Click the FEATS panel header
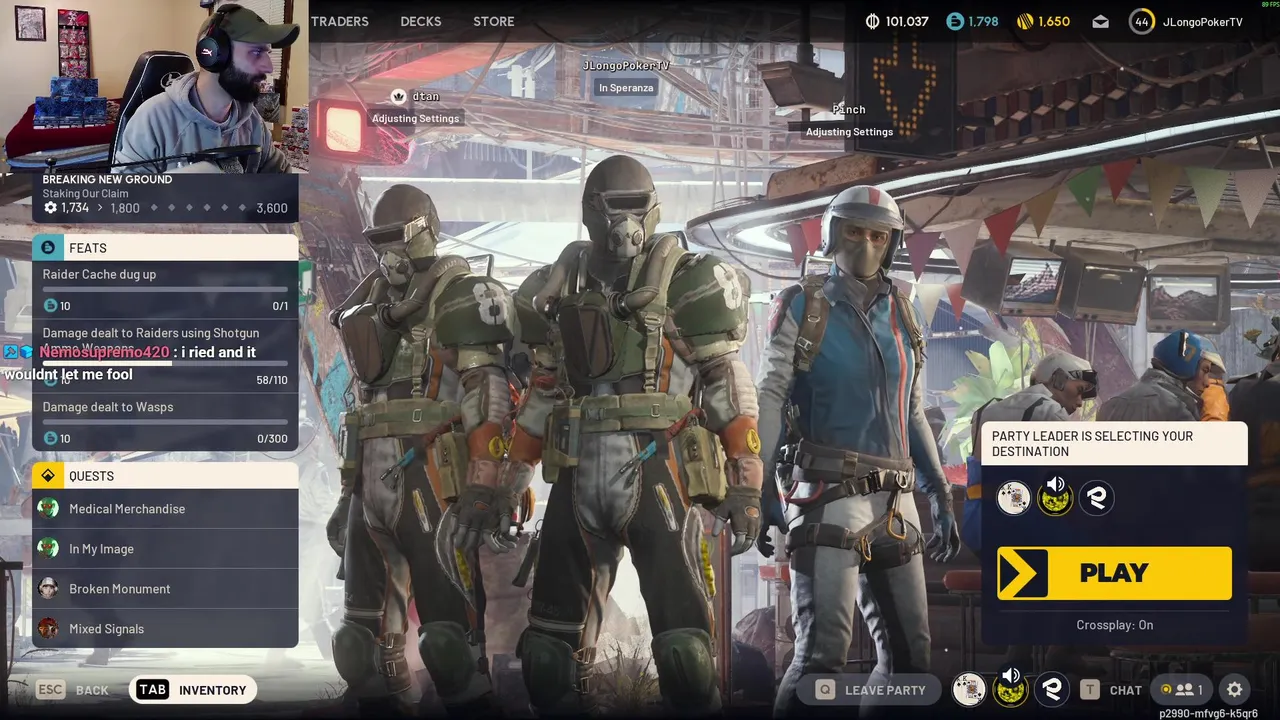The image size is (1280, 720). tap(165, 248)
